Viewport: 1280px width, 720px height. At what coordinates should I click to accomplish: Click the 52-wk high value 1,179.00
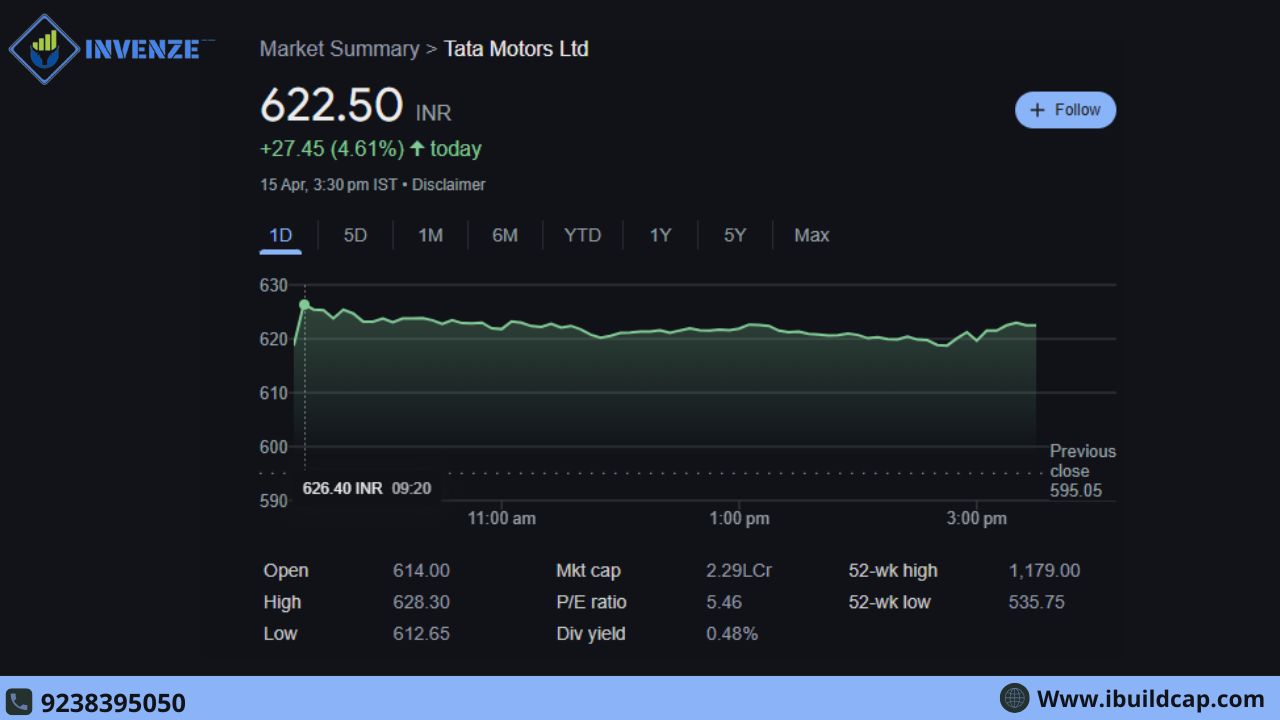point(1044,571)
